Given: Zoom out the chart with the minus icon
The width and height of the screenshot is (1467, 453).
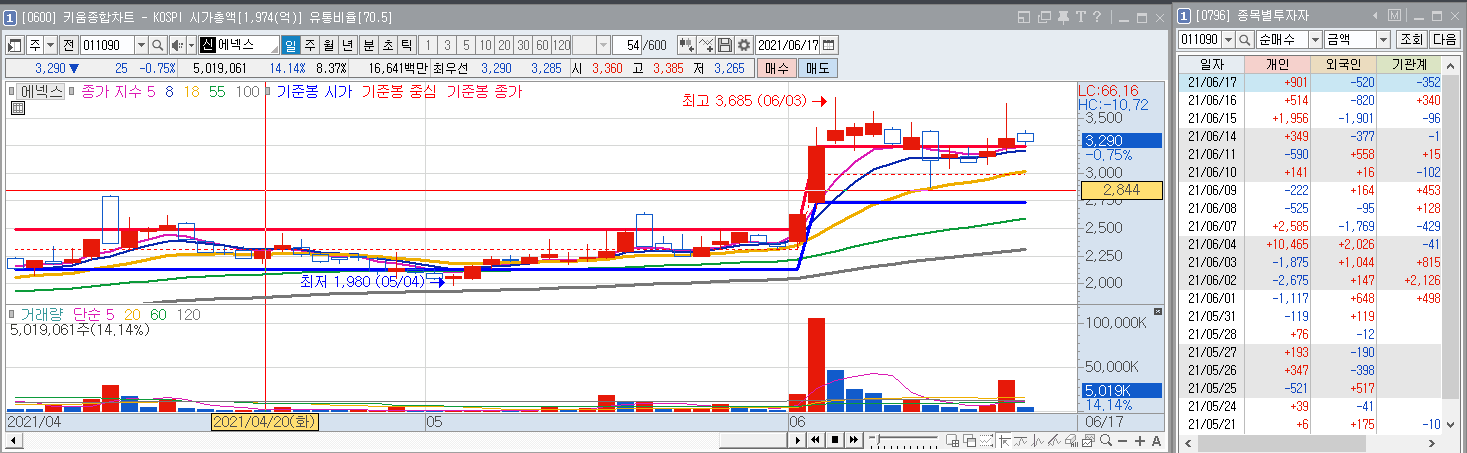Looking at the screenshot, I should tap(1122, 440).
